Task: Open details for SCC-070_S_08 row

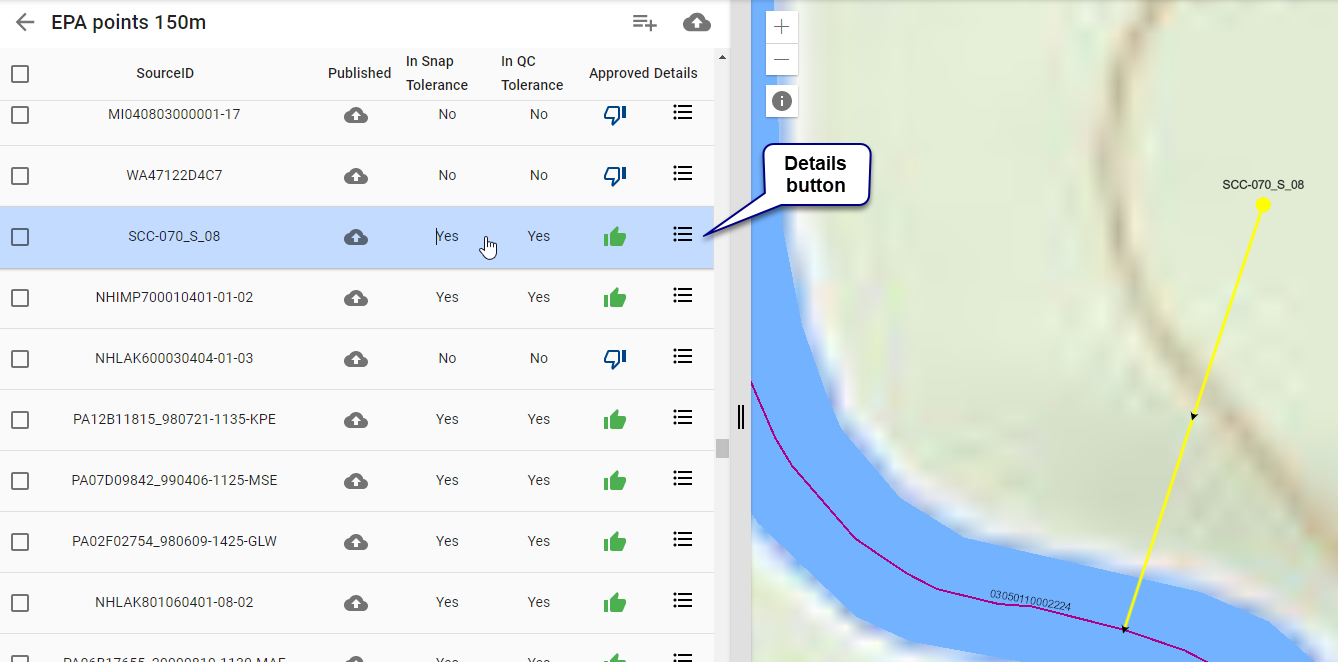Action: pos(683,234)
